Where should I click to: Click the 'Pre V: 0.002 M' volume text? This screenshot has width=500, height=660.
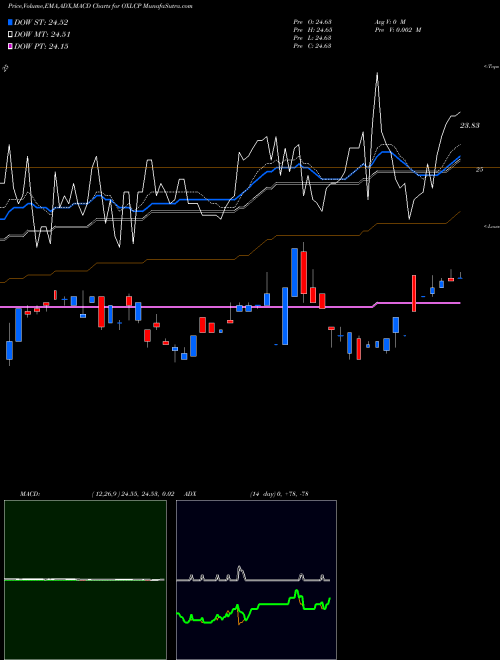pos(398,30)
